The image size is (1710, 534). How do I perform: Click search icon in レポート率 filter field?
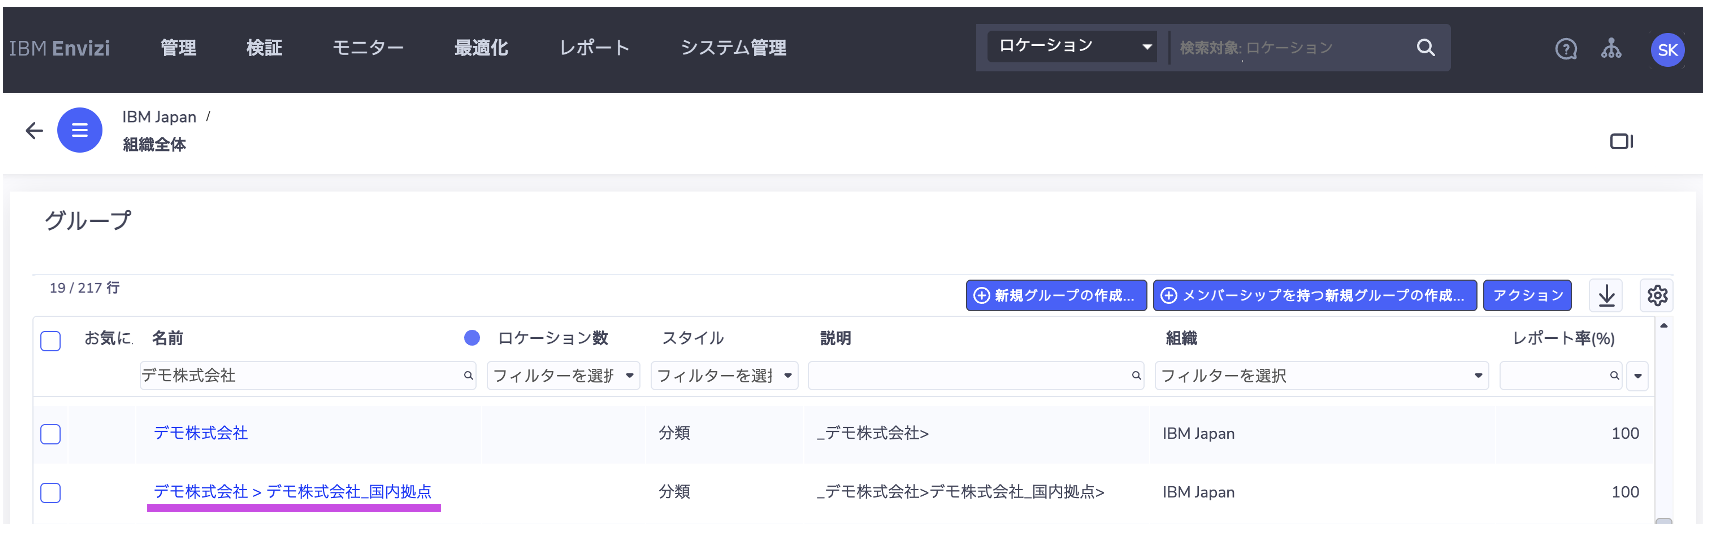coord(1614,376)
